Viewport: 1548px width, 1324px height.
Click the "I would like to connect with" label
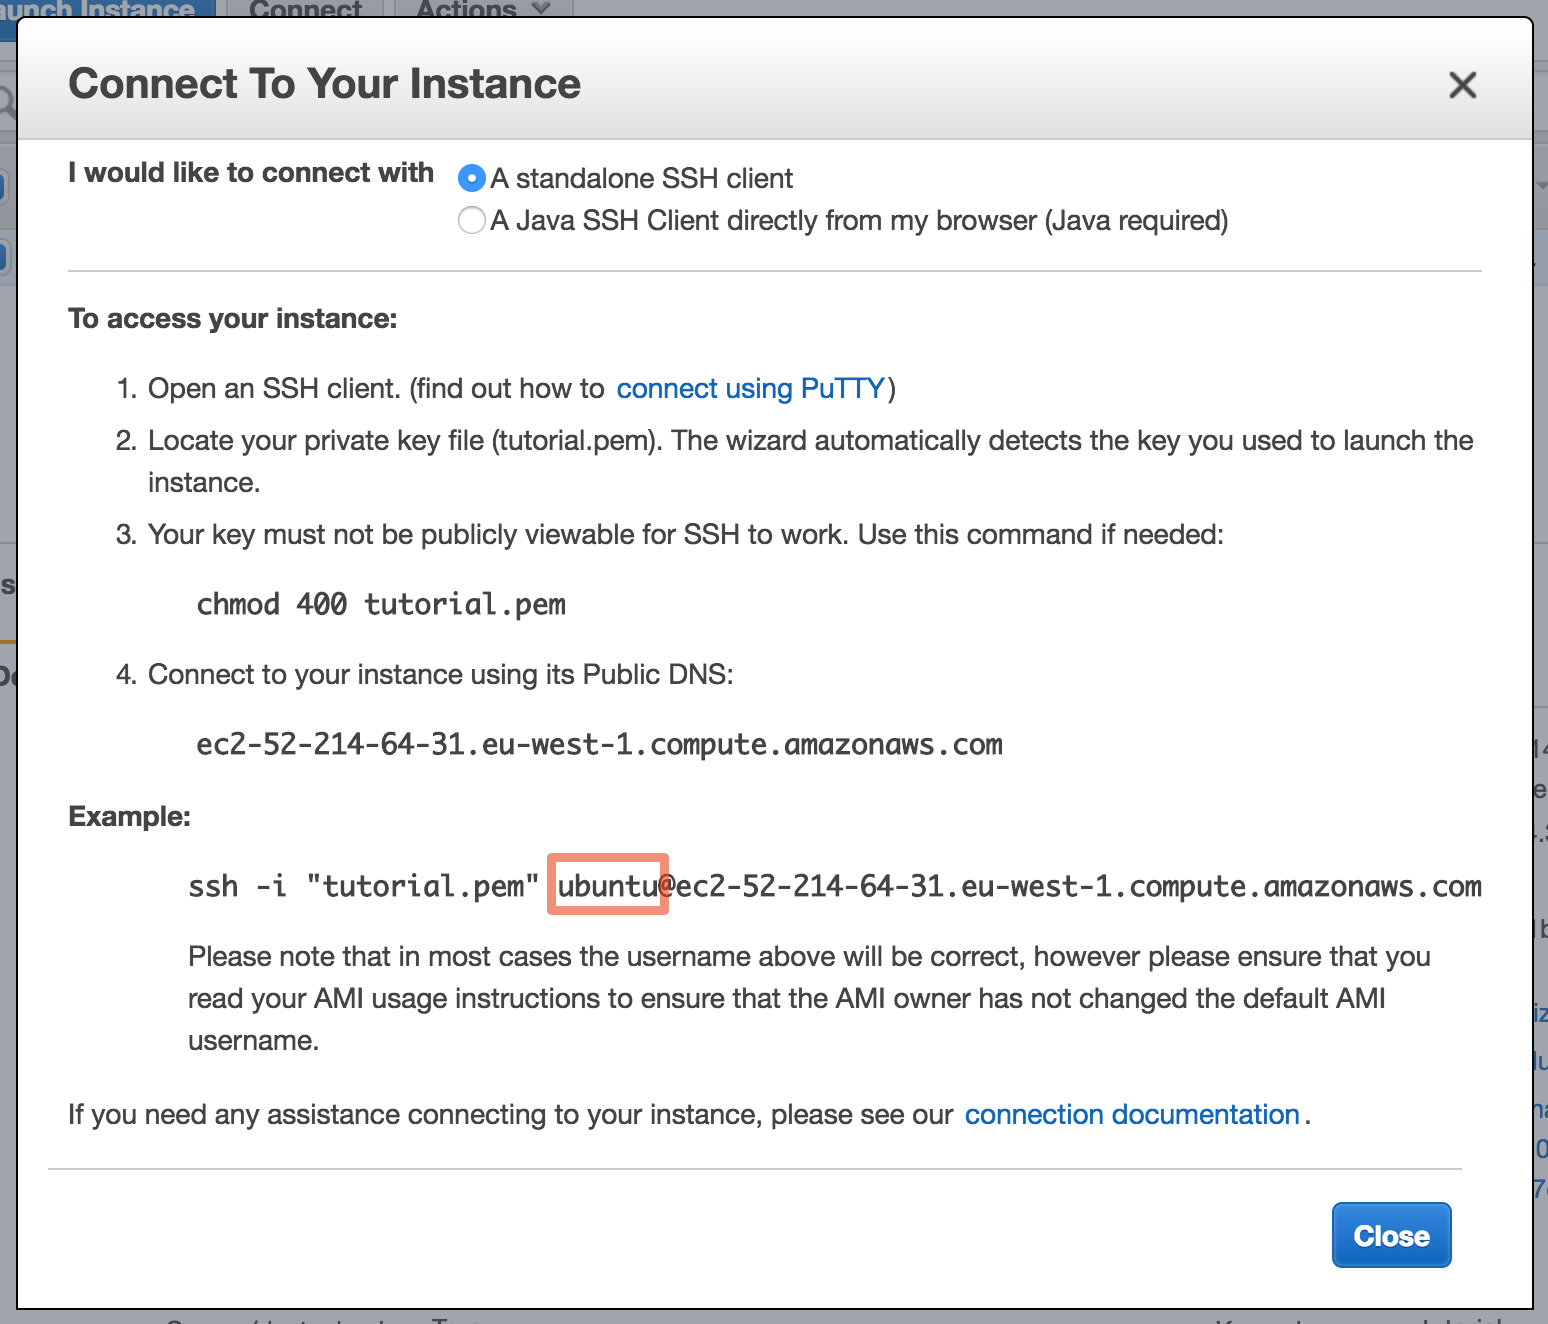pyautogui.click(x=250, y=173)
